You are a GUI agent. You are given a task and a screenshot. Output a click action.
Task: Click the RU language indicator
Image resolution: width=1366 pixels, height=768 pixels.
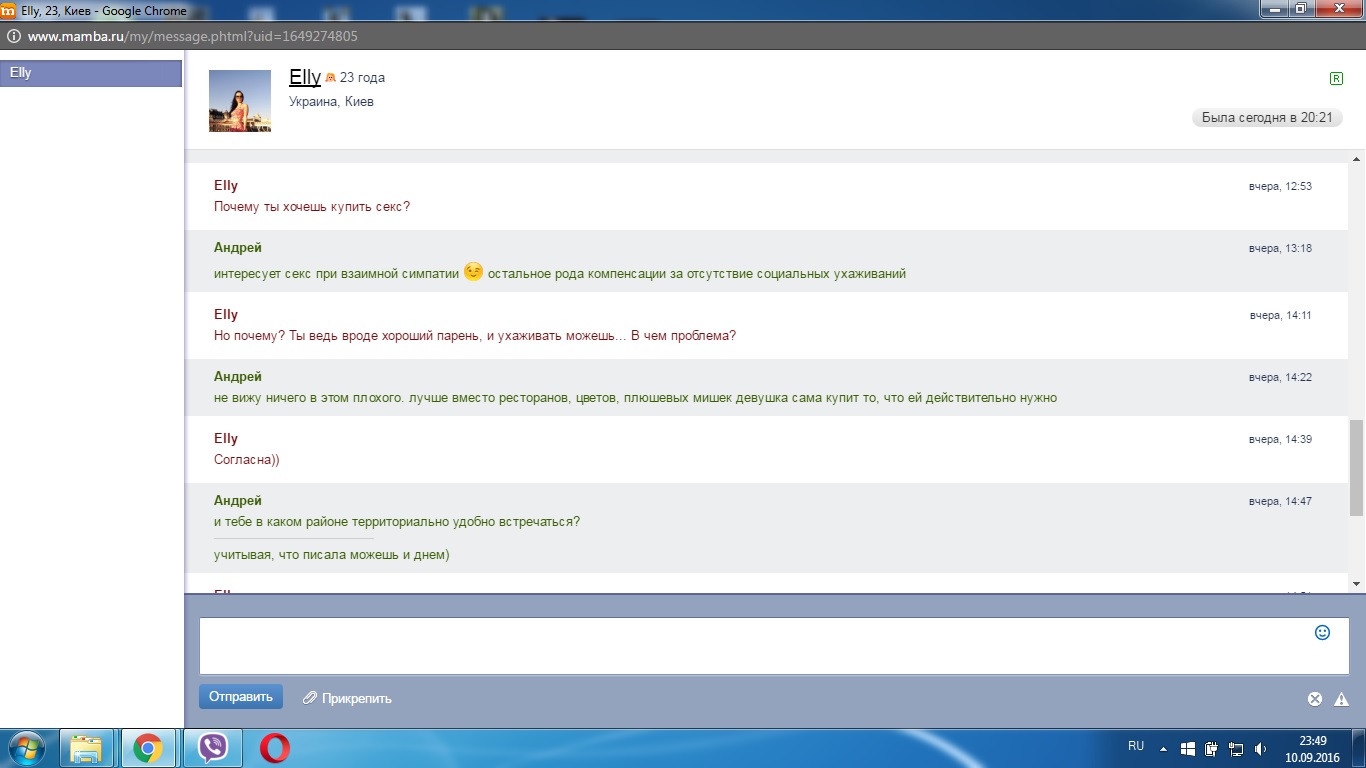1136,746
